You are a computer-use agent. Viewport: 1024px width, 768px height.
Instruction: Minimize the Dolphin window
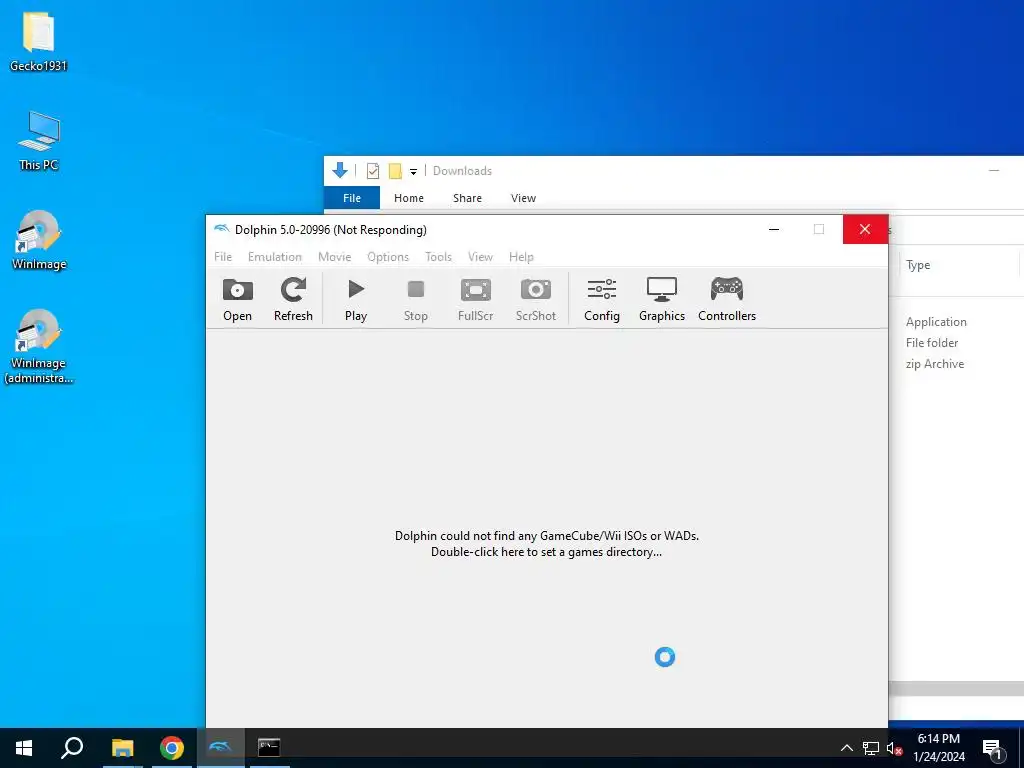click(x=774, y=229)
